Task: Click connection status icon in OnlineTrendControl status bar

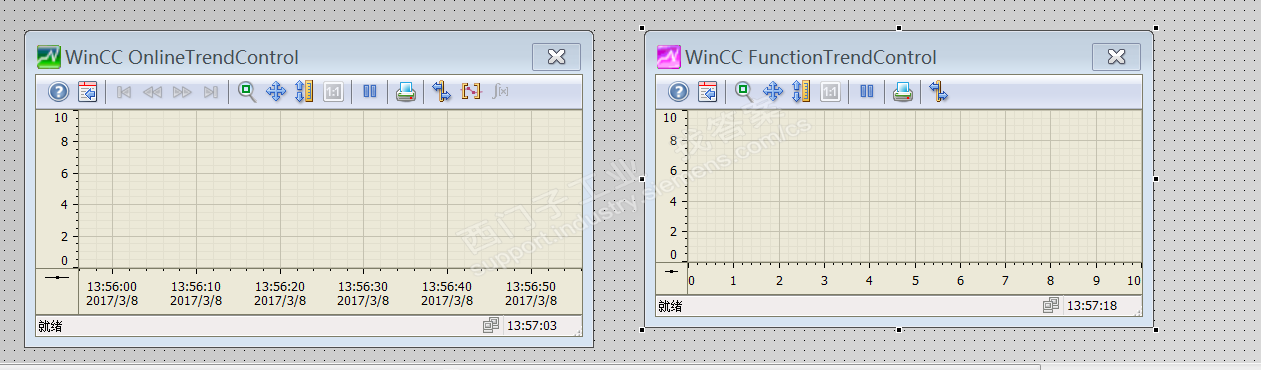Action: (491, 325)
